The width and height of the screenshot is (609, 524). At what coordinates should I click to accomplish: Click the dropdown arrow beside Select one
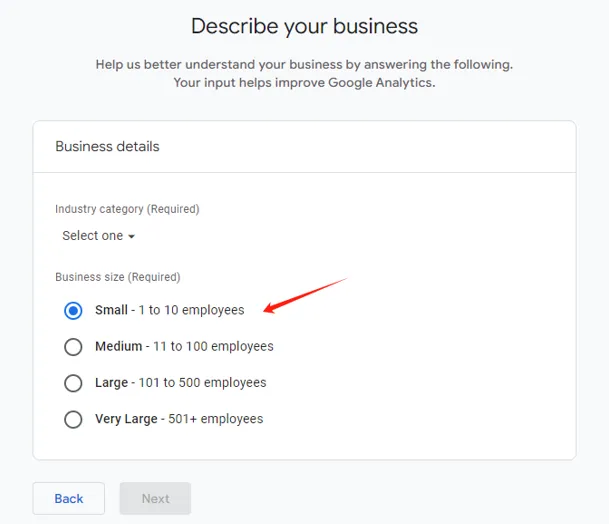point(131,236)
